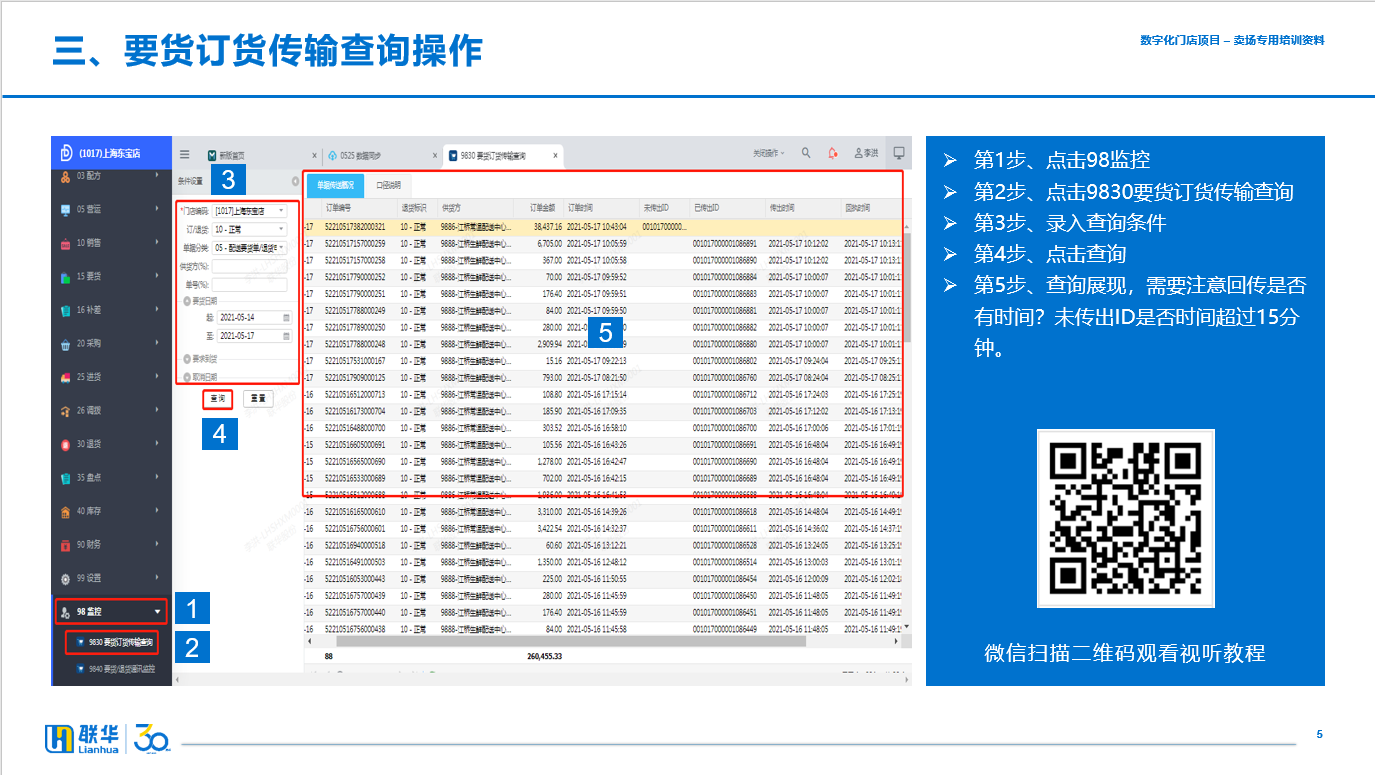Collapse the 条件设置 panel with the circular icon
The image size is (1375, 775).
tap(295, 181)
